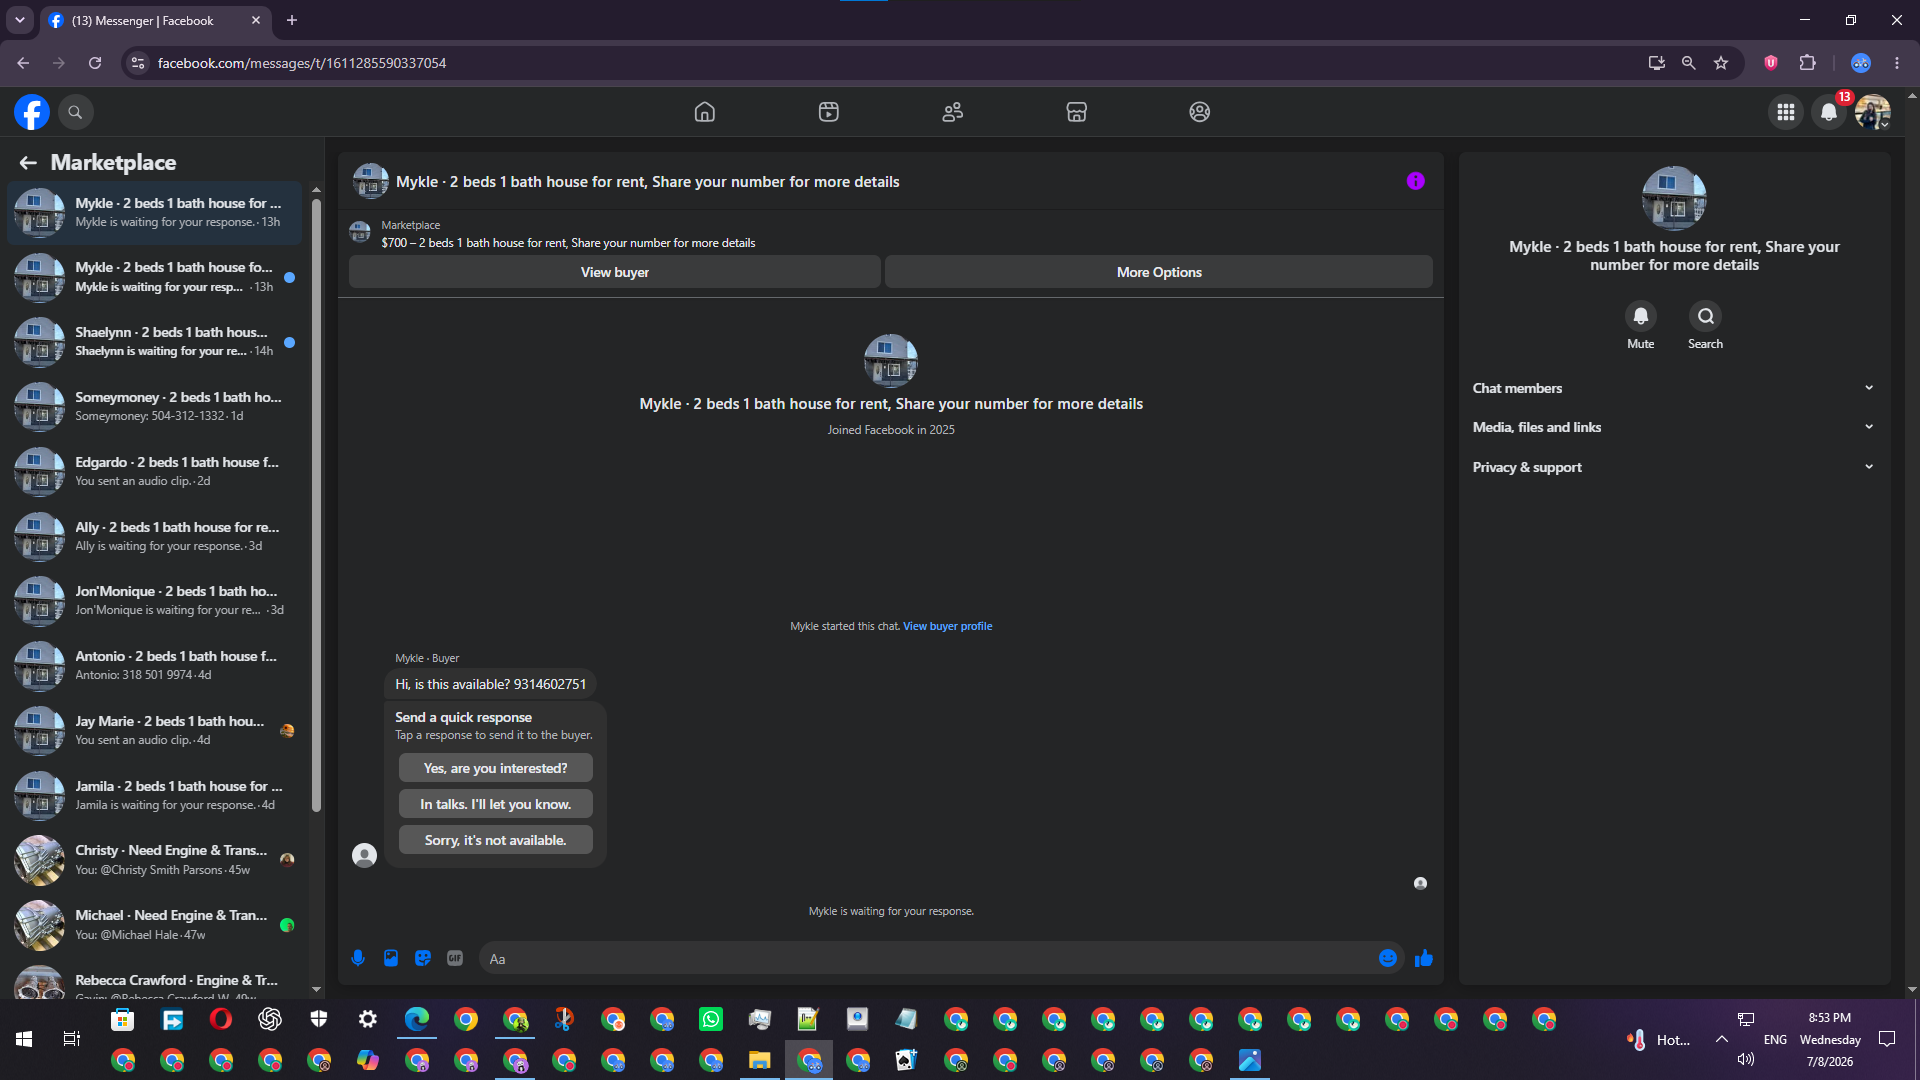Open the Jon'Monique conversation

155,601
